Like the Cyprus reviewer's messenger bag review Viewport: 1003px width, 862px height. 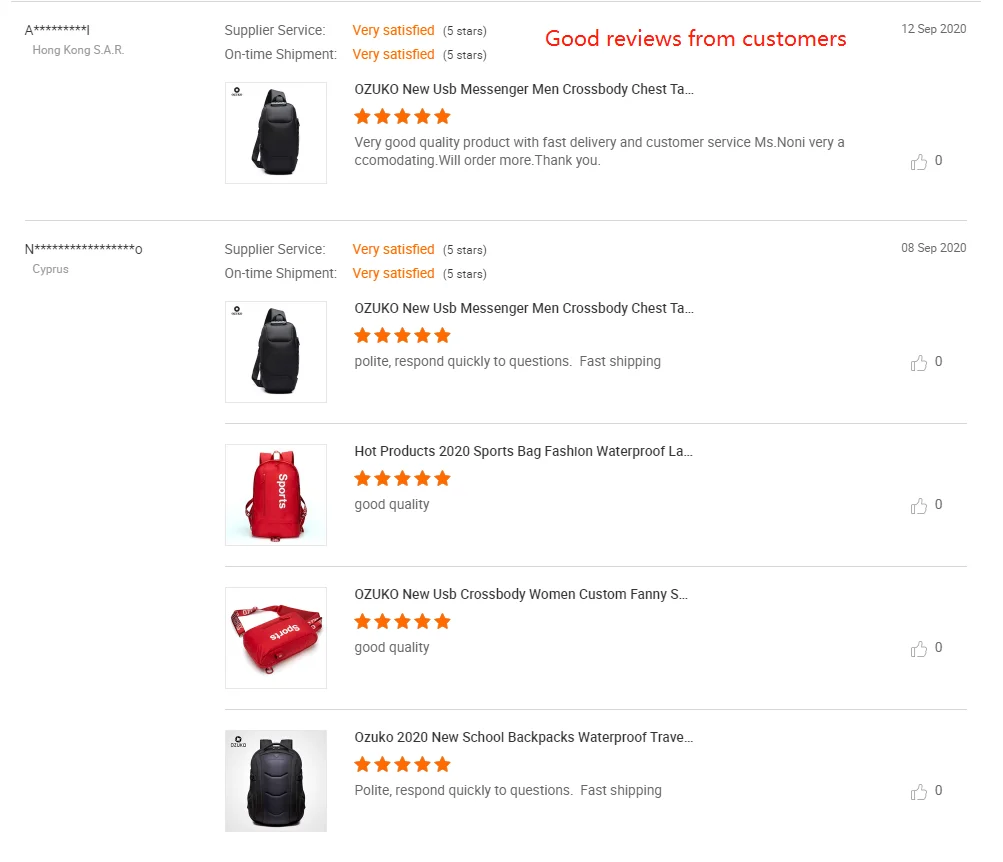click(919, 363)
